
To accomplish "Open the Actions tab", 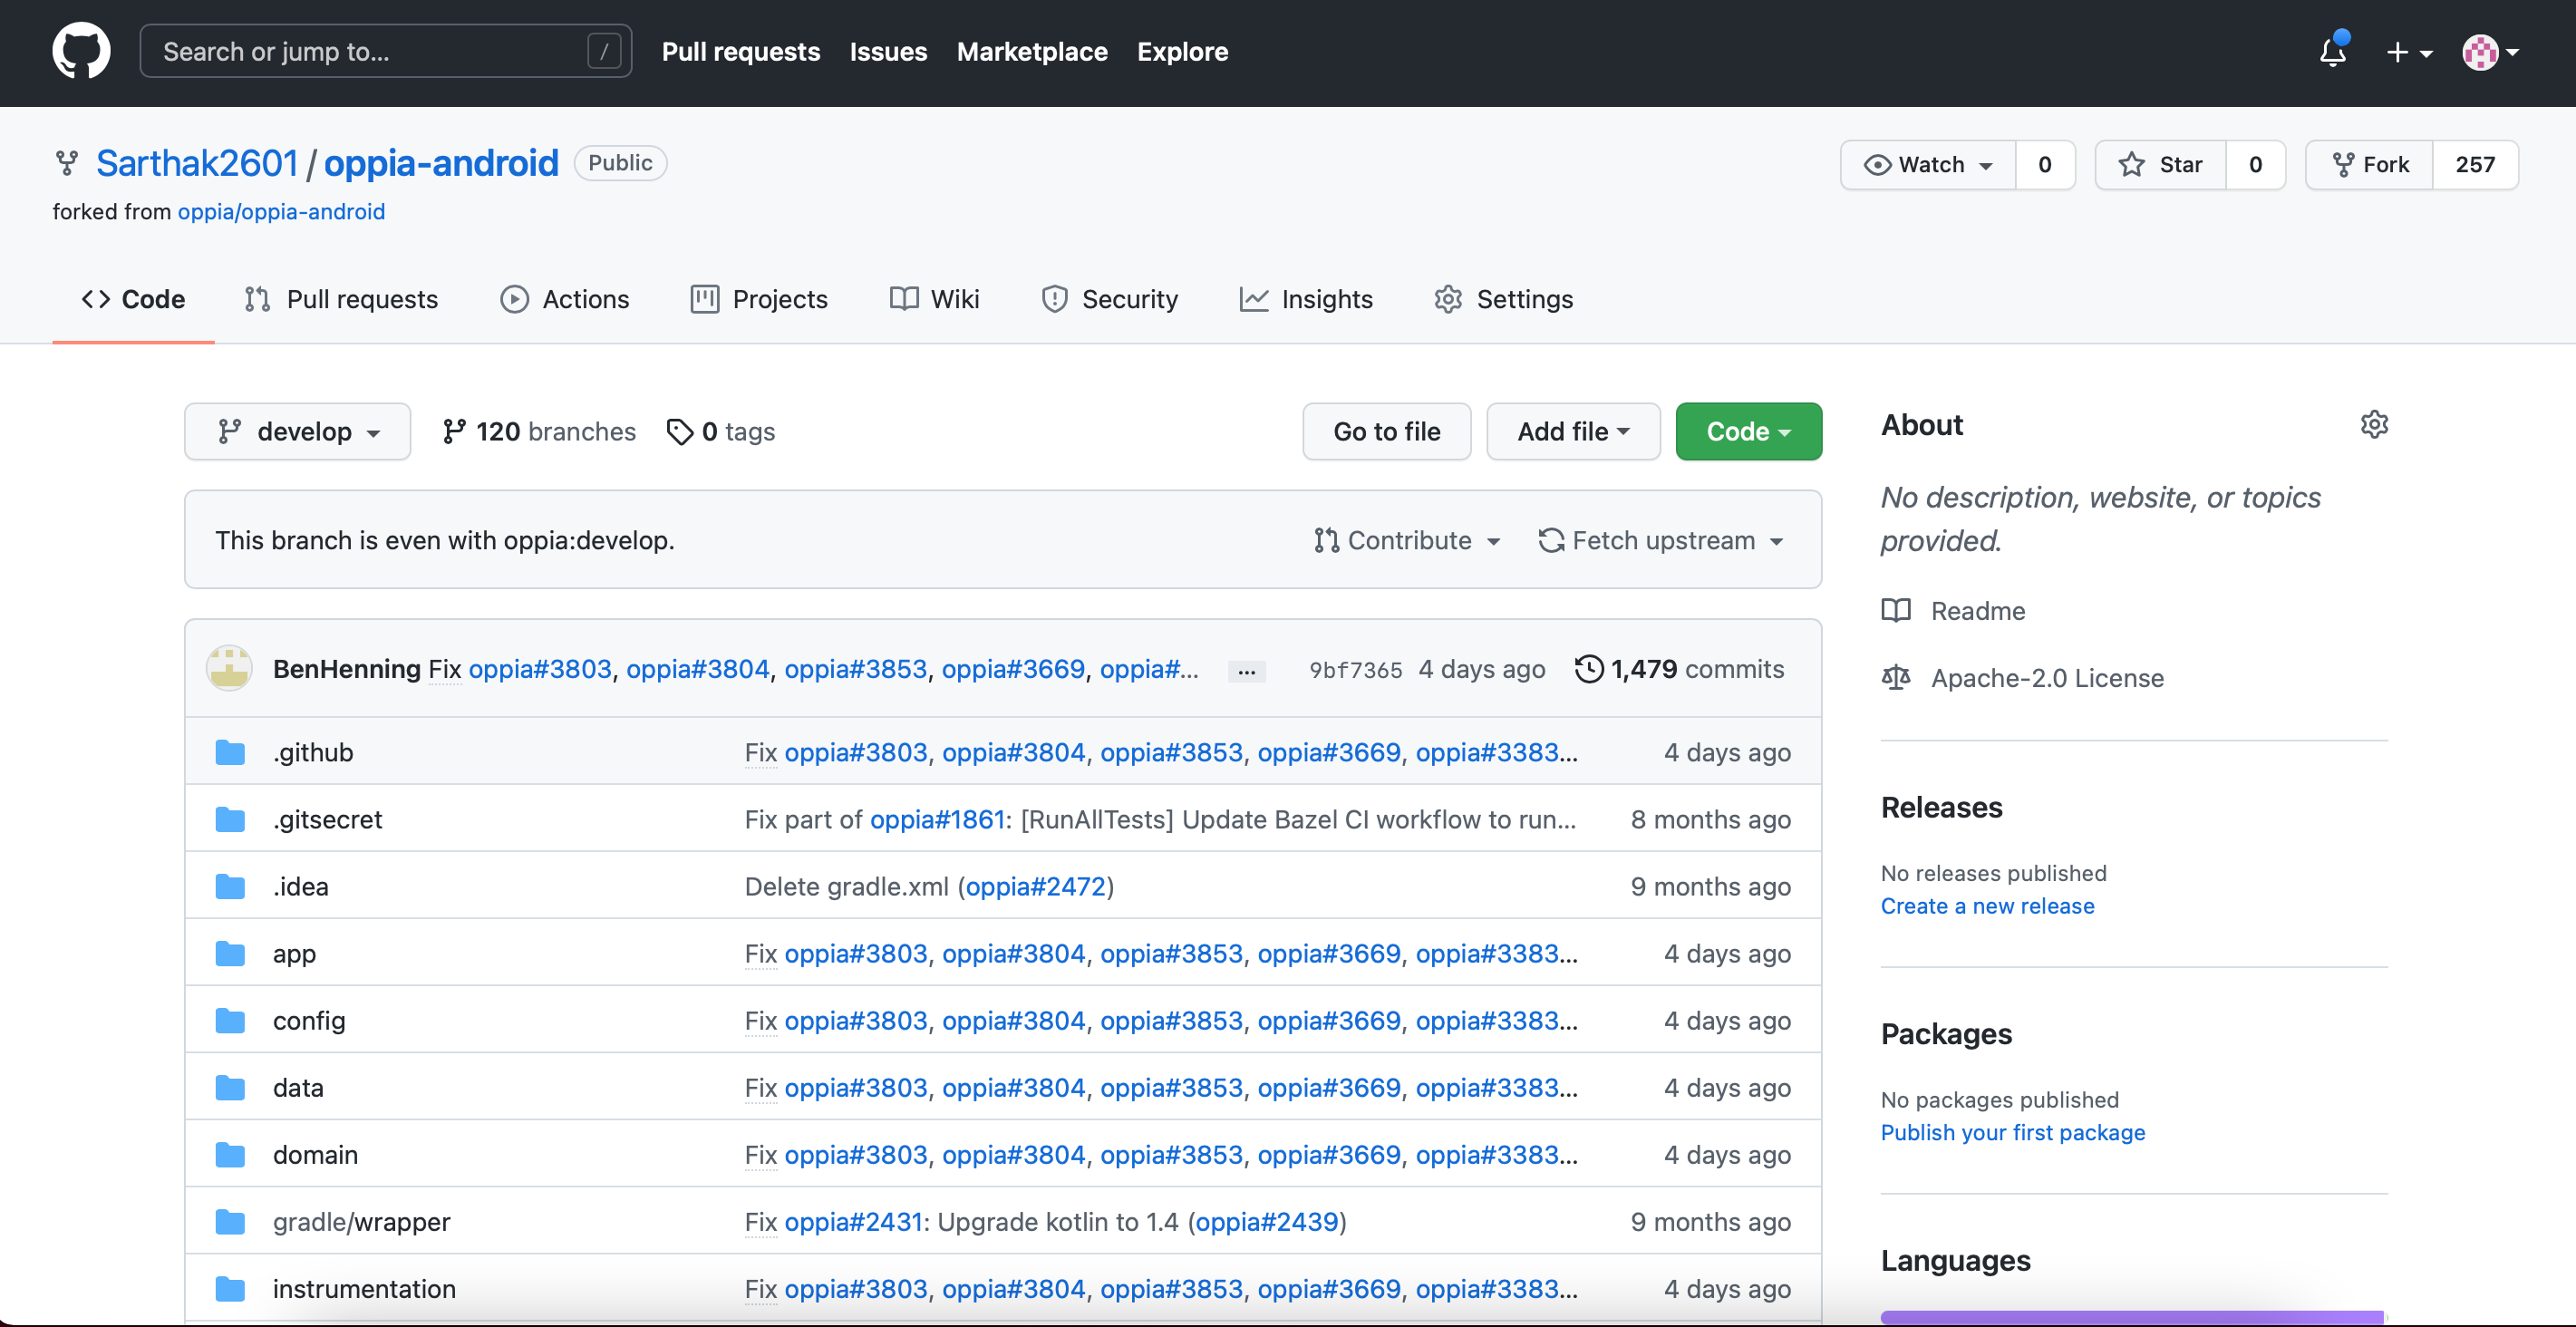I will coord(565,299).
